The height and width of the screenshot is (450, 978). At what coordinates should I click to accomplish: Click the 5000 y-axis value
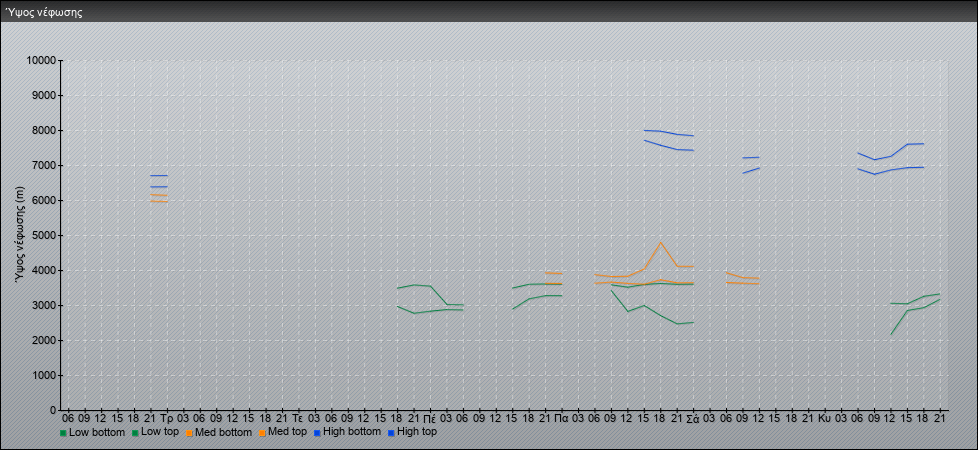pos(44,235)
